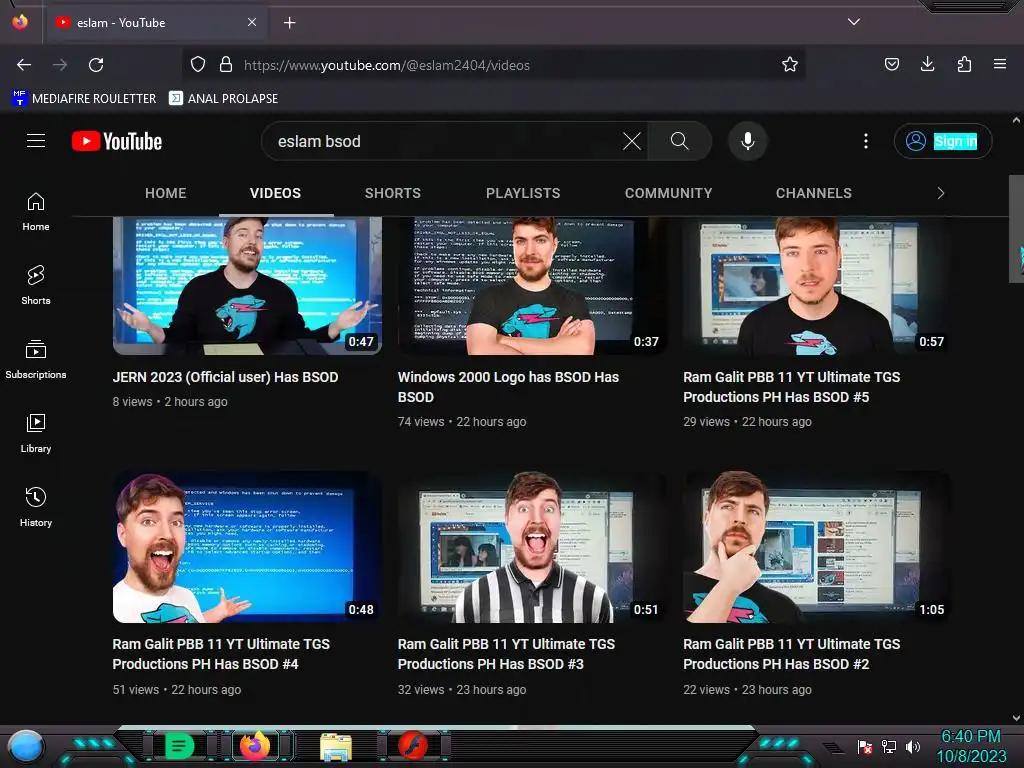
Task: Open the volume speaker tray icon
Action: (913, 747)
